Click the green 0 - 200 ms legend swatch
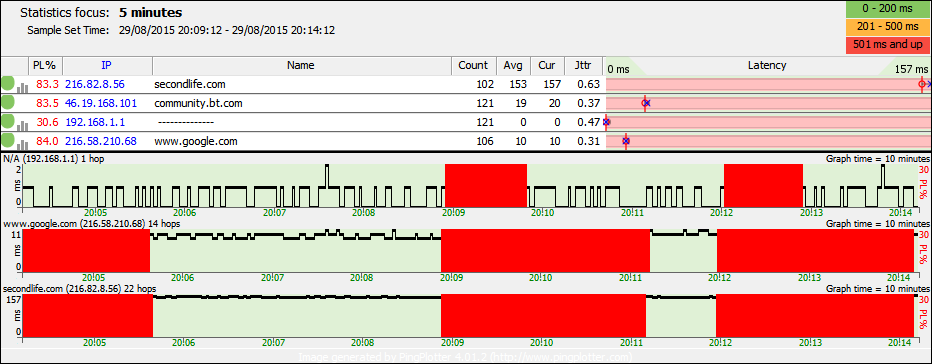 887,10
